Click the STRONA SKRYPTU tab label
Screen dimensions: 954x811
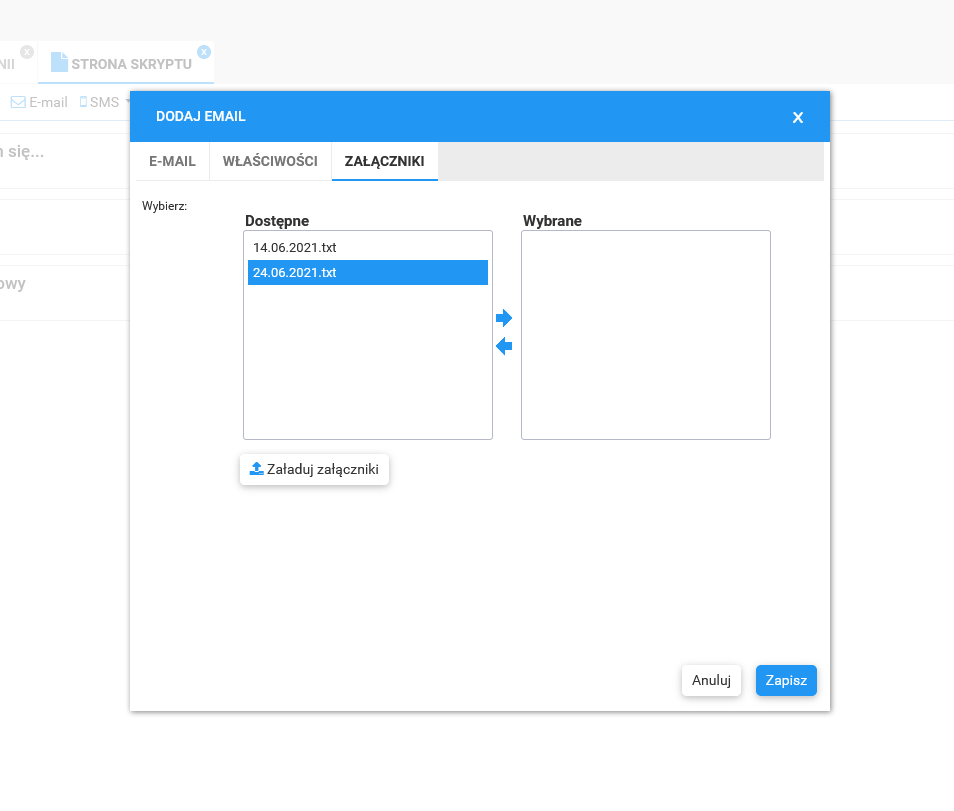pyautogui.click(x=131, y=64)
